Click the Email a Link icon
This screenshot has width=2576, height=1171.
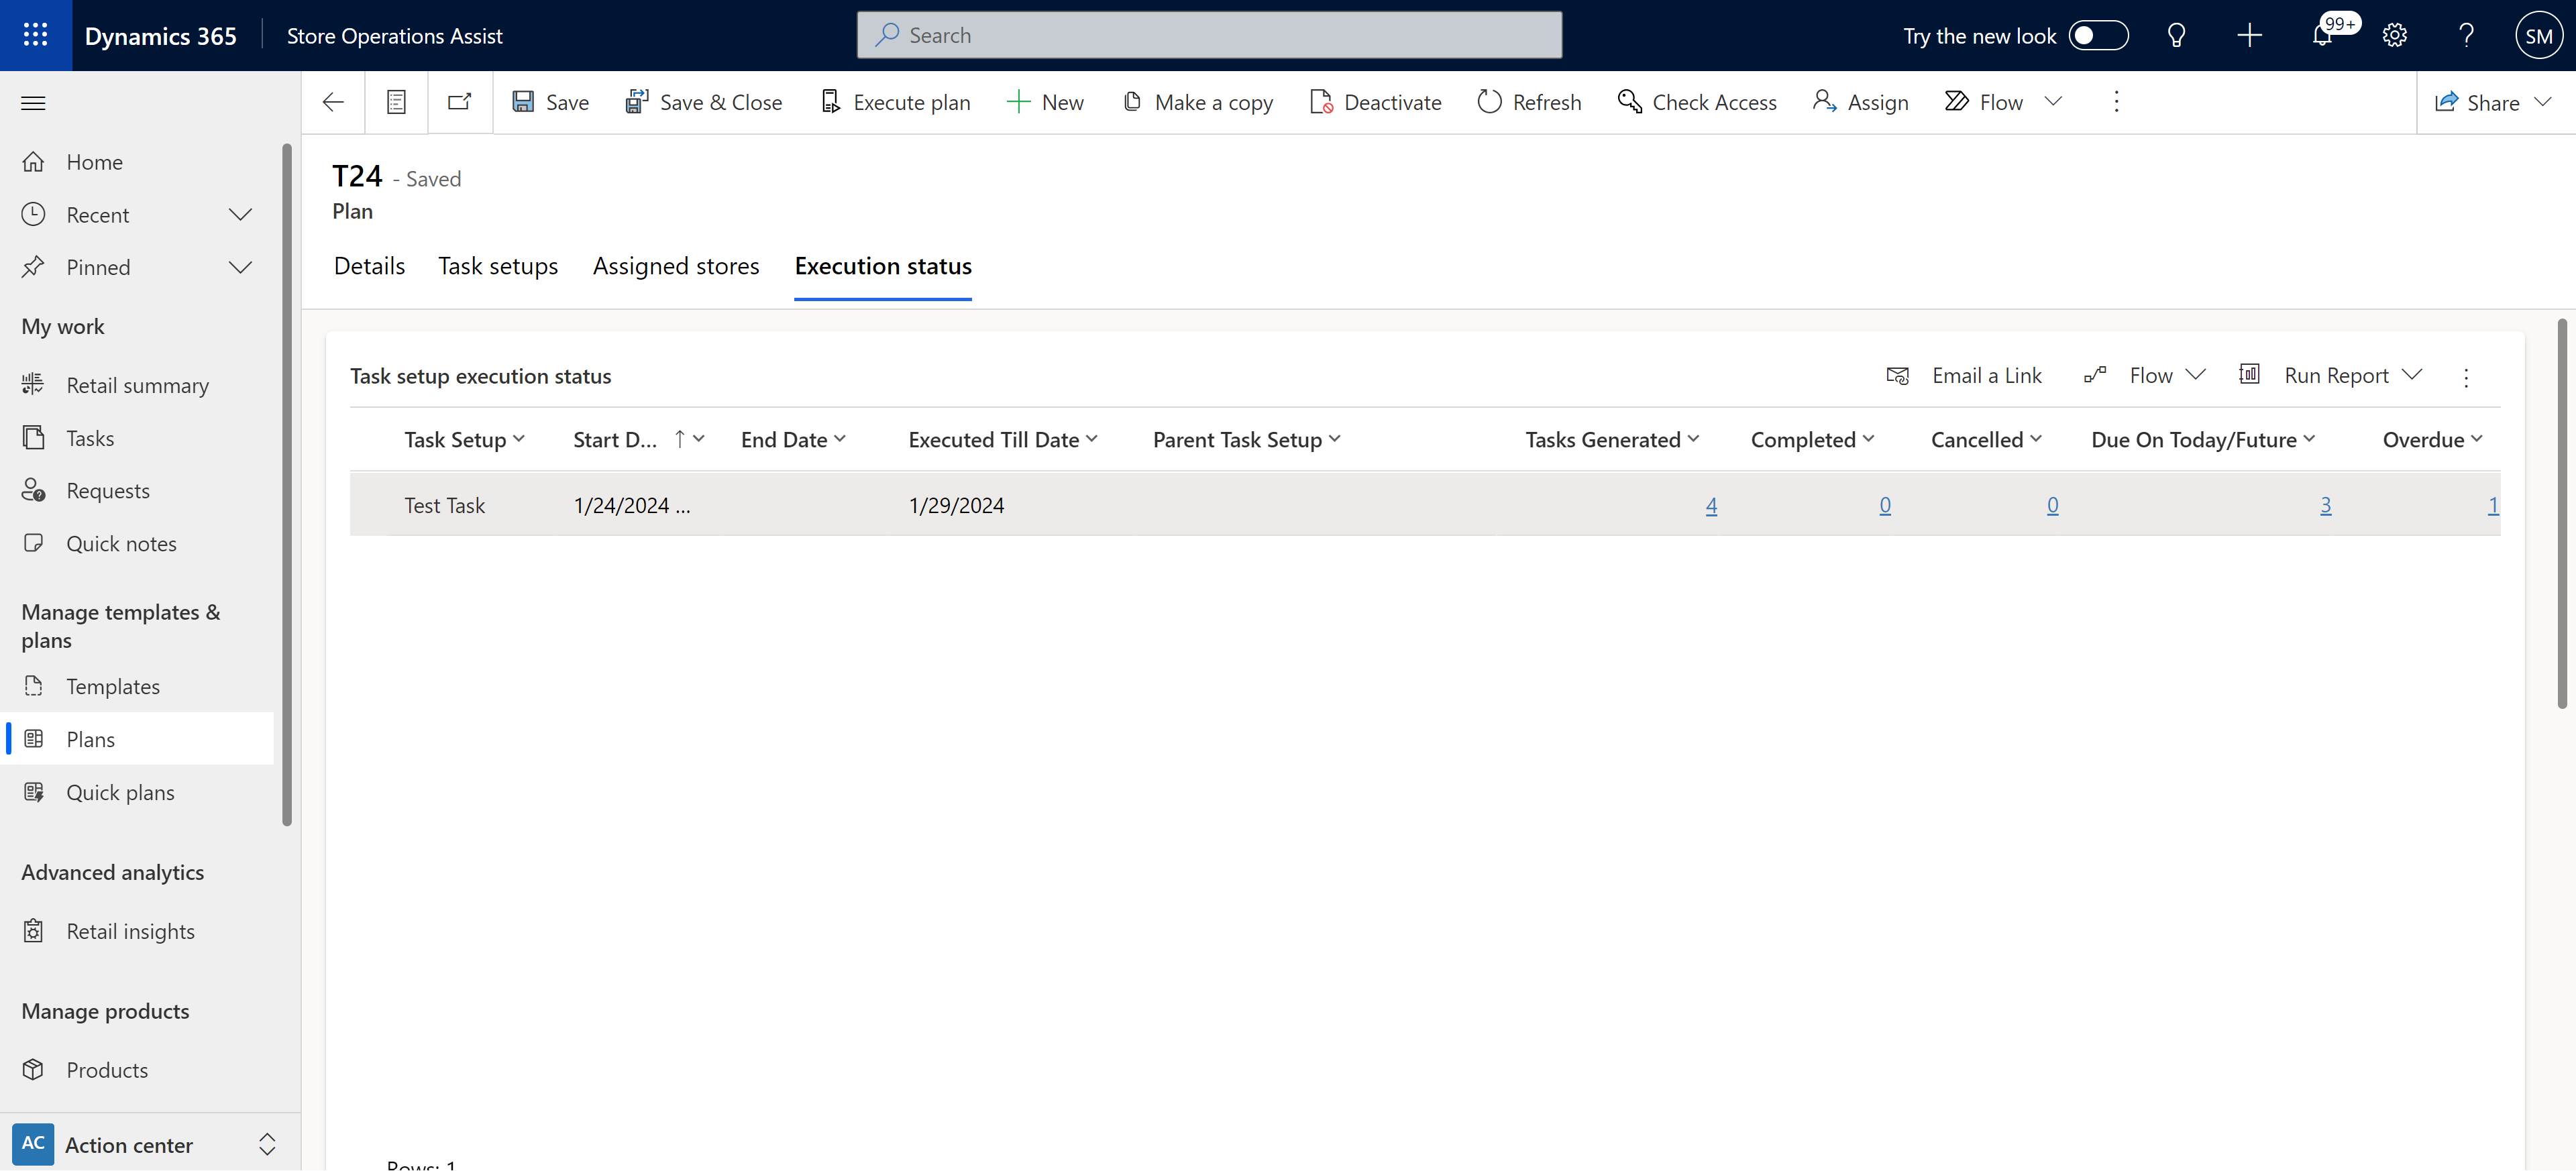1898,374
